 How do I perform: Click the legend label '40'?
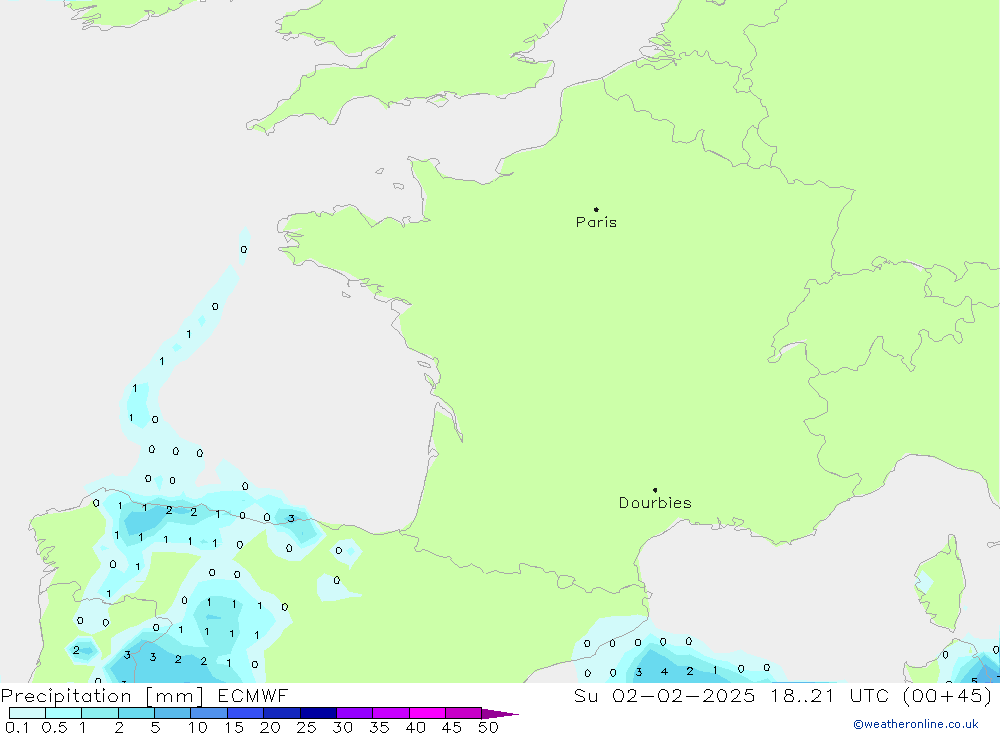tap(415, 727)
